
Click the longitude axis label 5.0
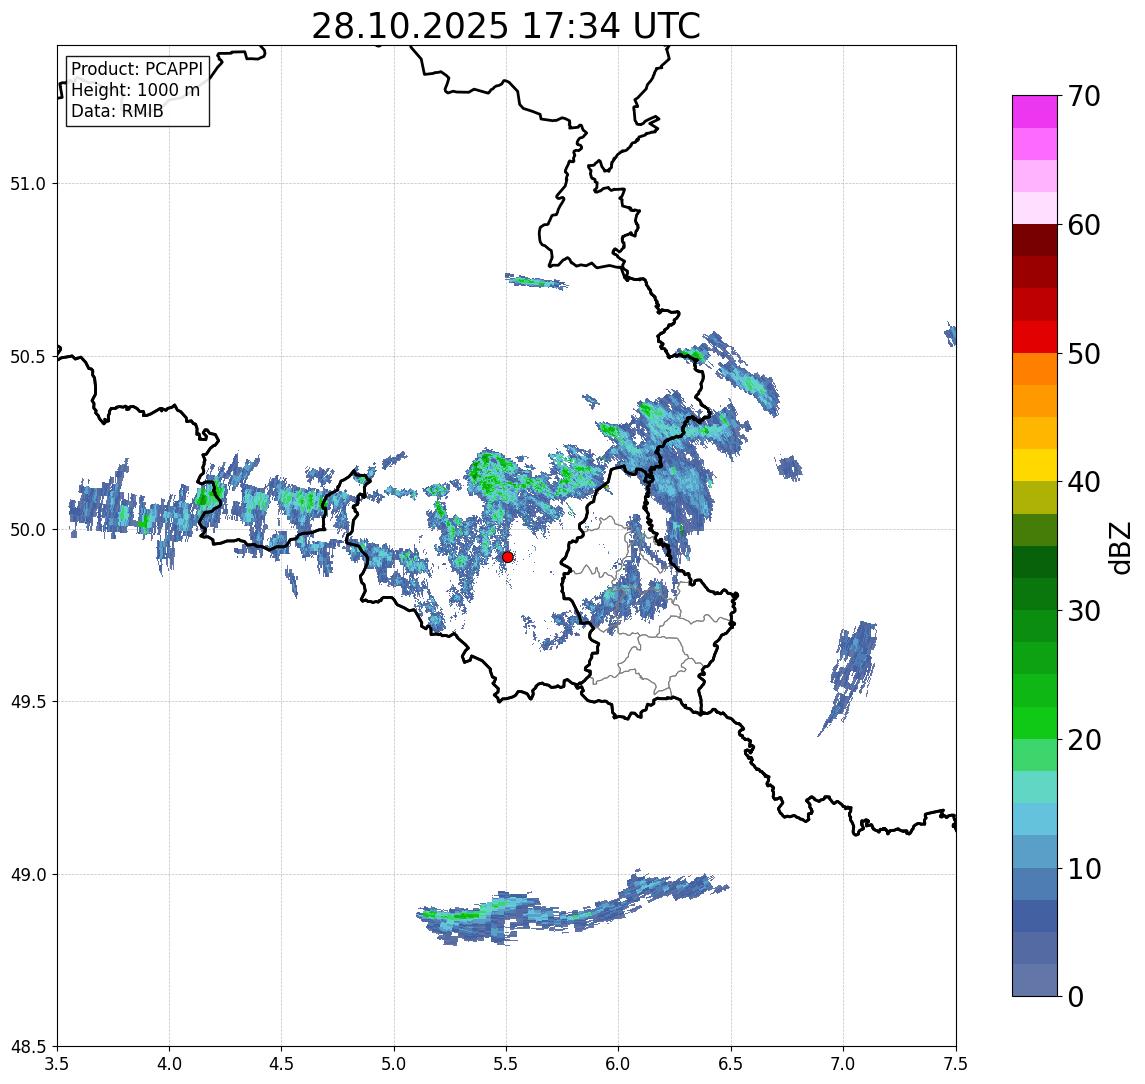394,1063
